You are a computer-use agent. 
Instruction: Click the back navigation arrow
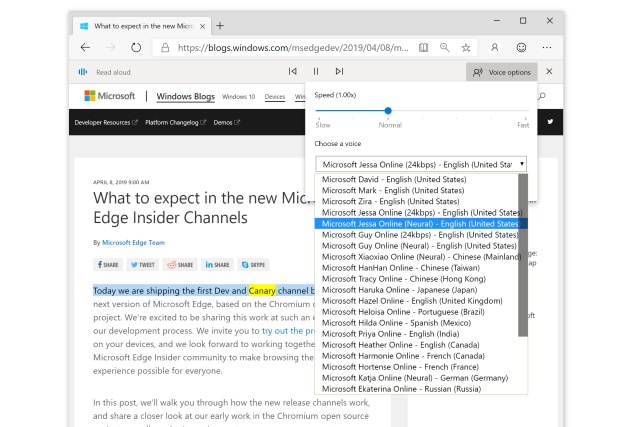pyautogui.click(x=85, y=47)
